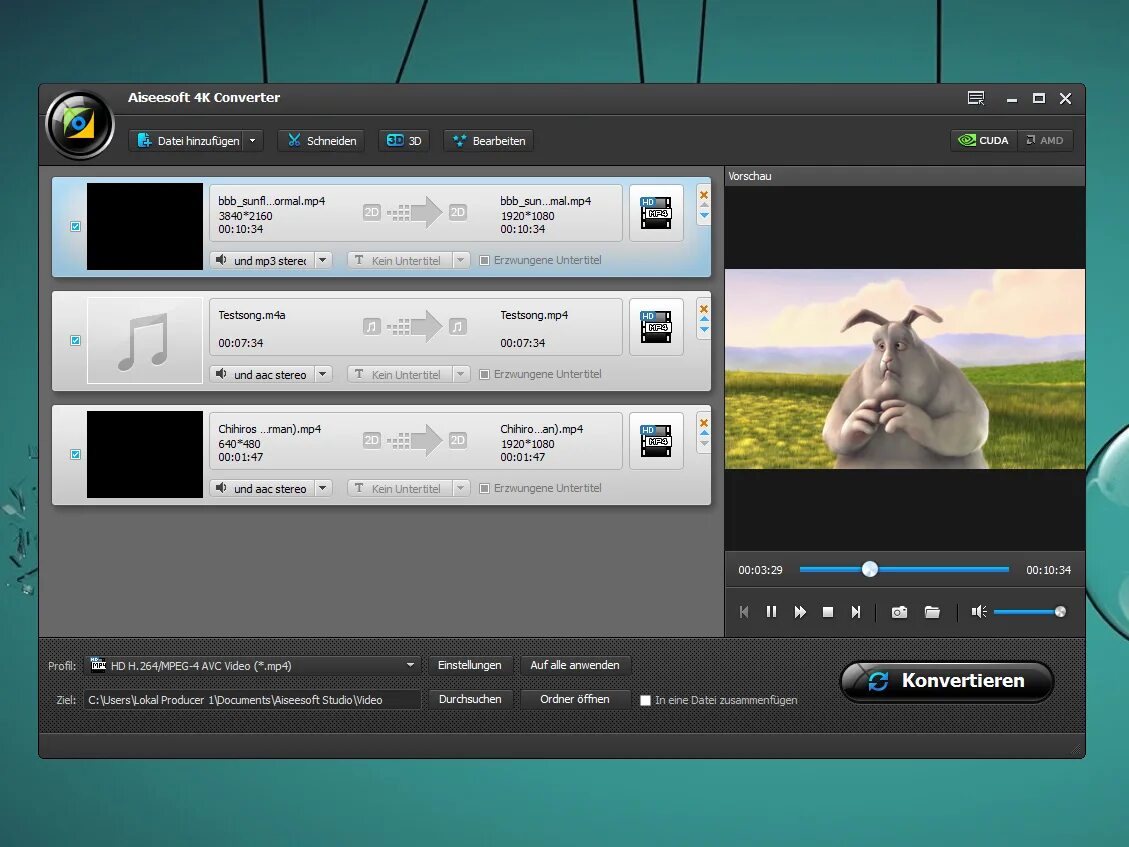Toggle AMD acceleration

(x=1045, y=140)
